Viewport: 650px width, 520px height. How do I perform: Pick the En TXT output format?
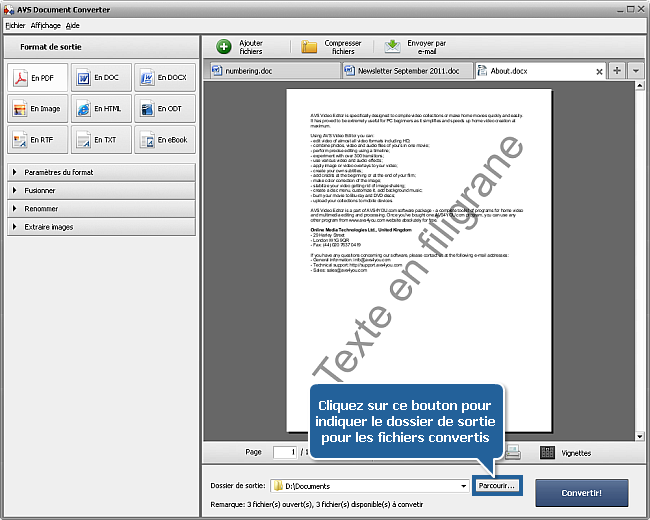point(101,140)
